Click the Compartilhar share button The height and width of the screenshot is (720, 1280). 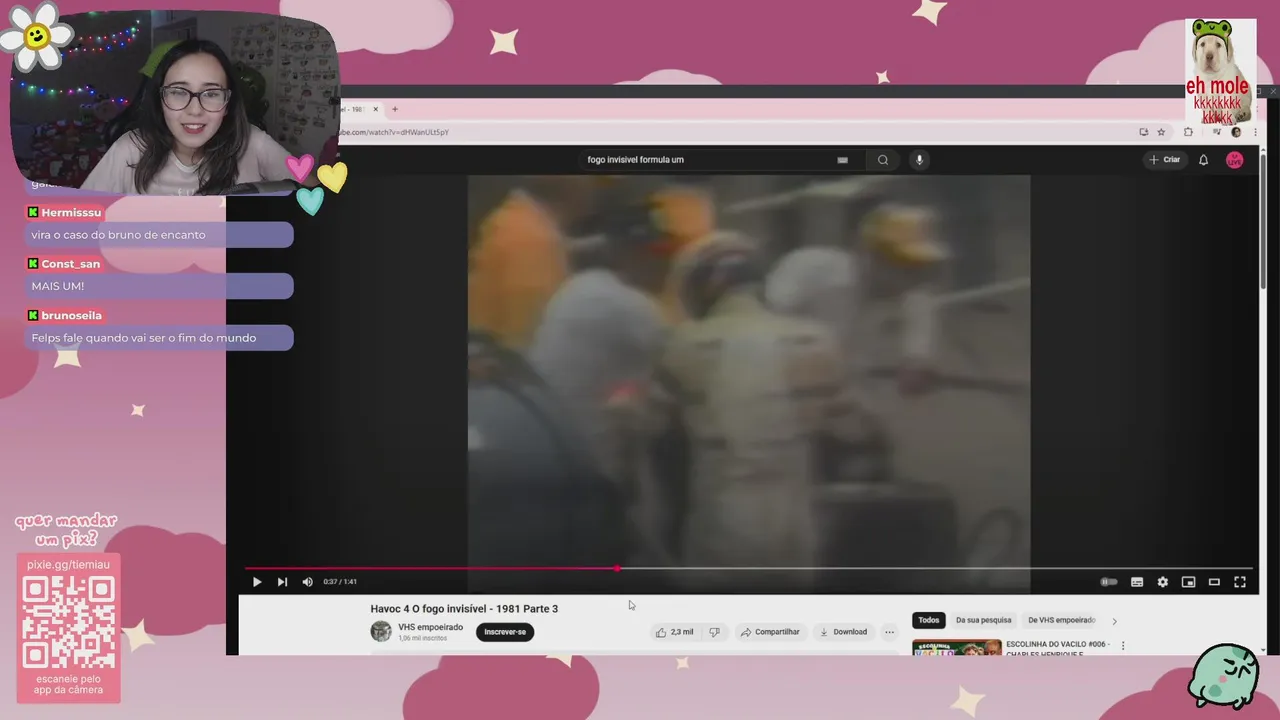770,632
